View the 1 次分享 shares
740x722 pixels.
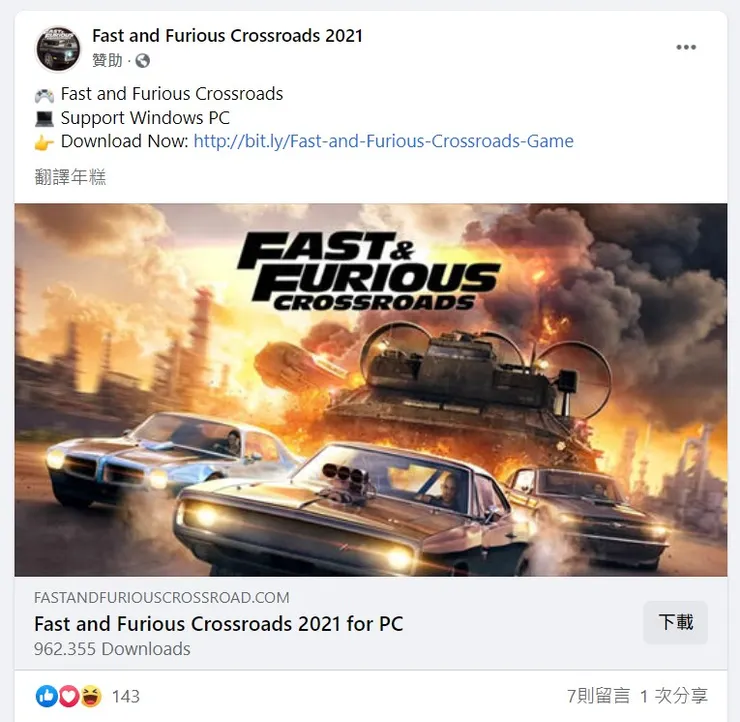coord(674,696)
